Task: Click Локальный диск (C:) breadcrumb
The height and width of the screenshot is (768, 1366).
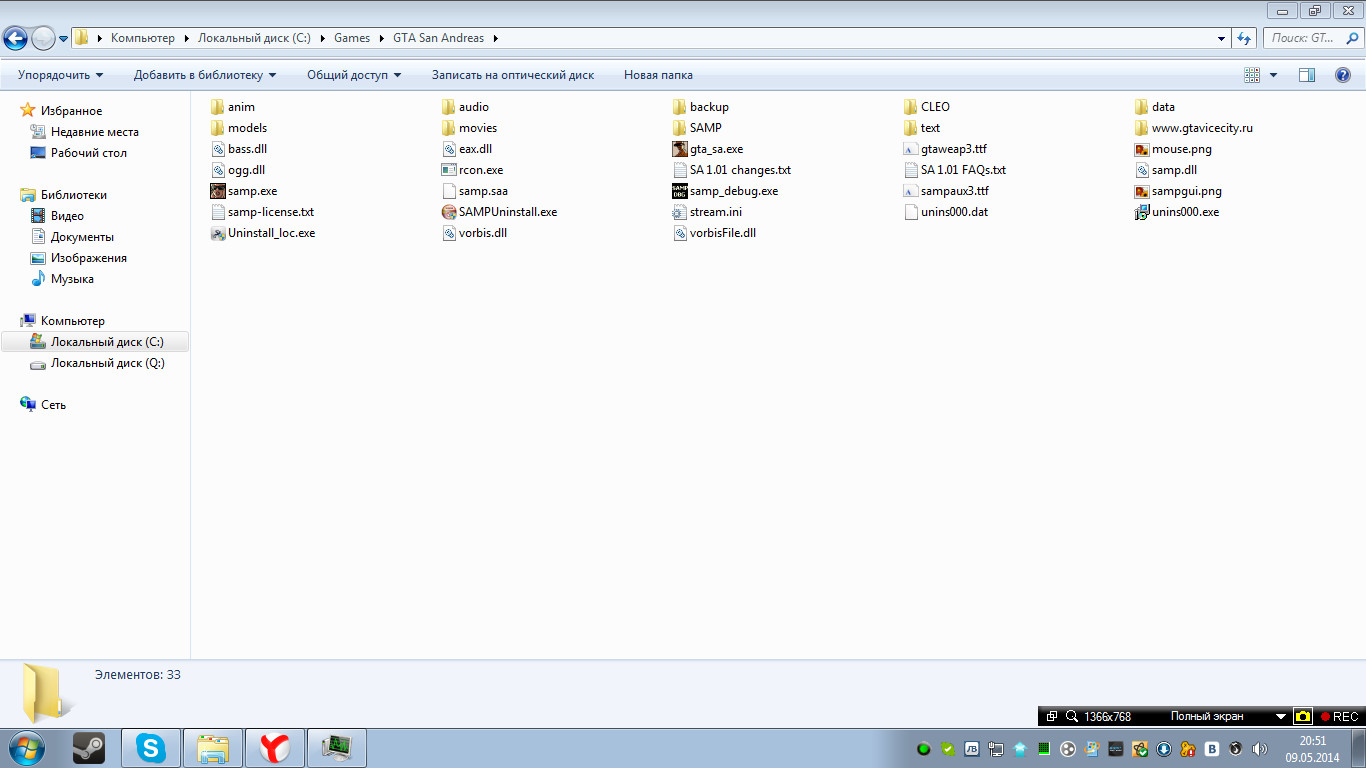Action: click(x=254, y=38)
